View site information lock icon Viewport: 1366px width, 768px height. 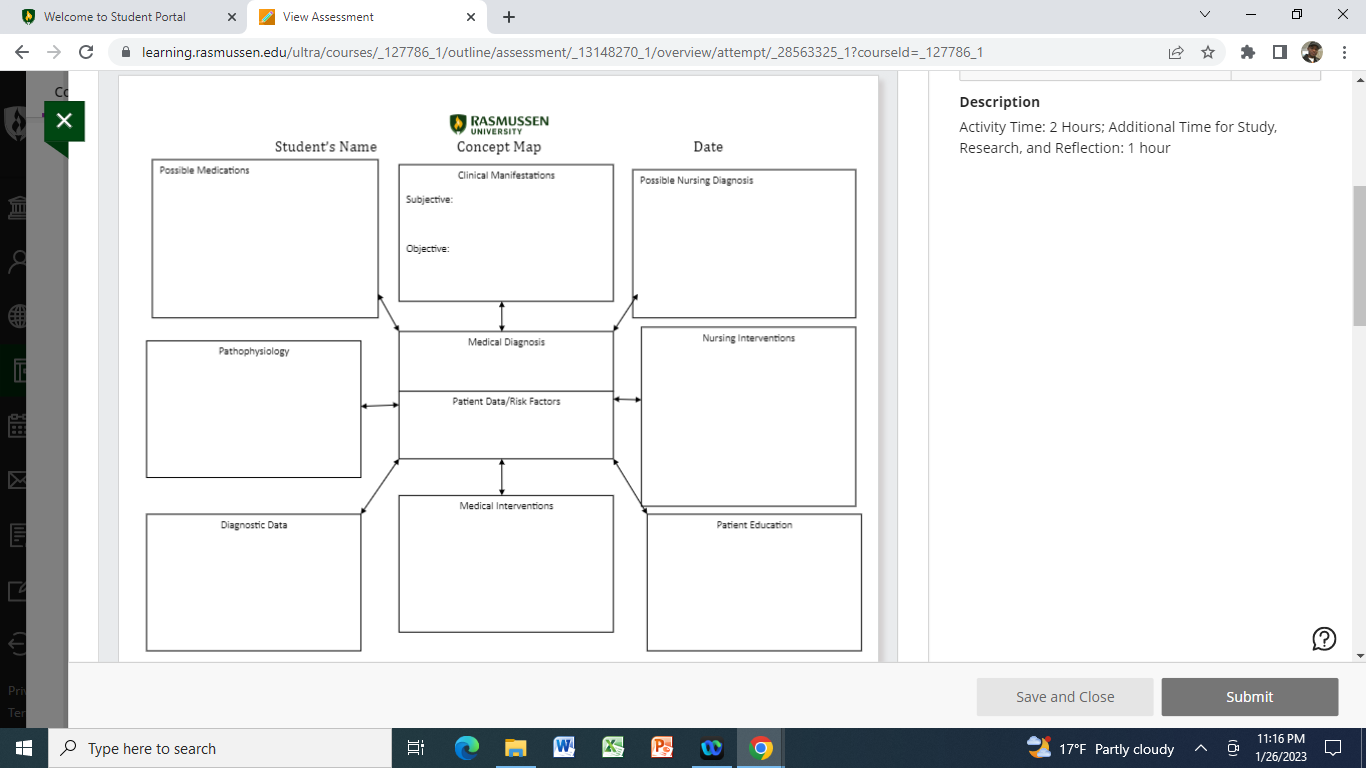[126, 52]
